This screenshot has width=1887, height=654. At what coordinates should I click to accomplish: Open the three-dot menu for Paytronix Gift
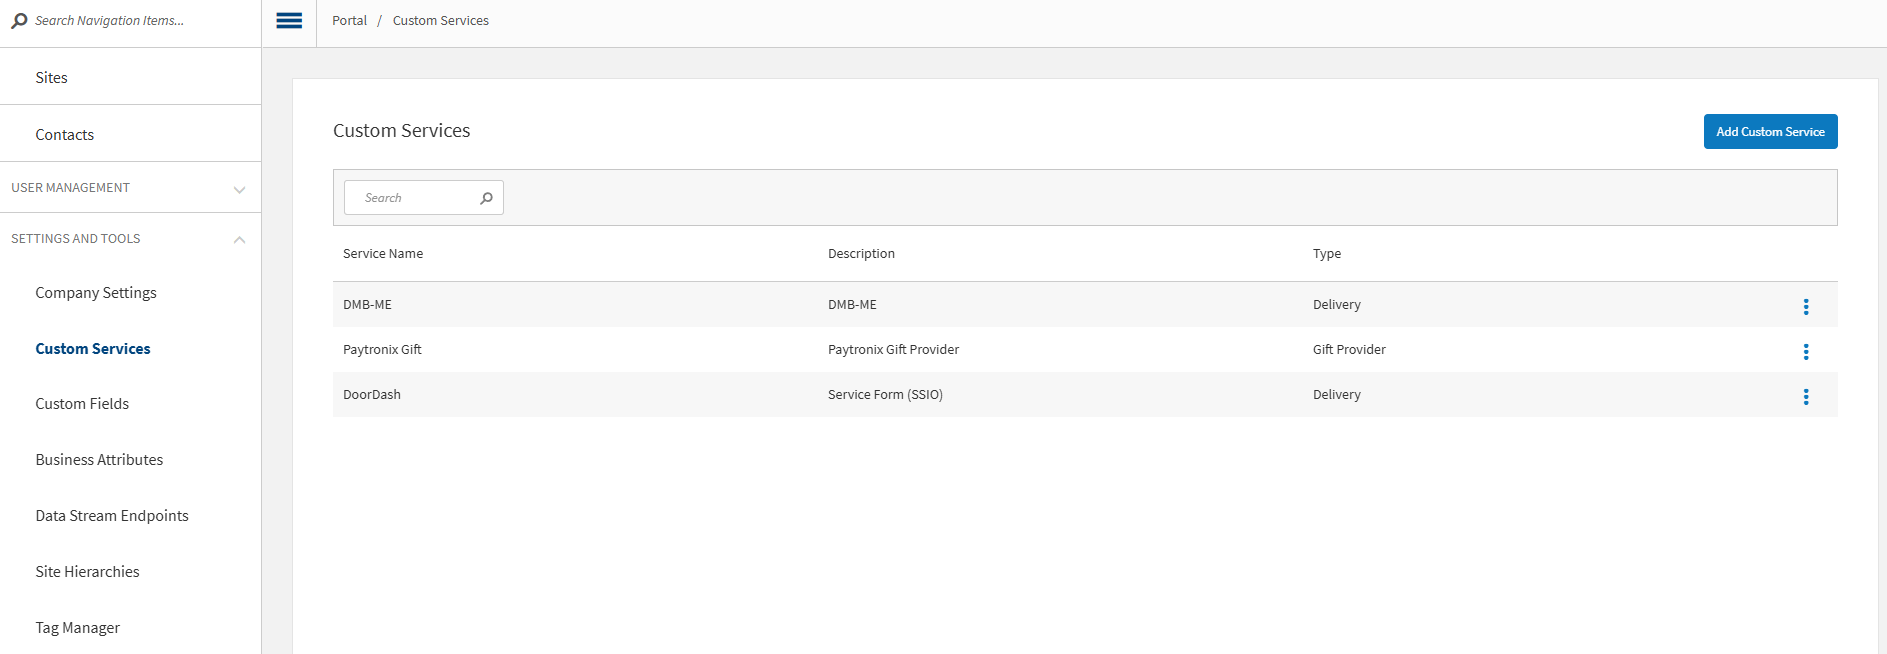1805,351
